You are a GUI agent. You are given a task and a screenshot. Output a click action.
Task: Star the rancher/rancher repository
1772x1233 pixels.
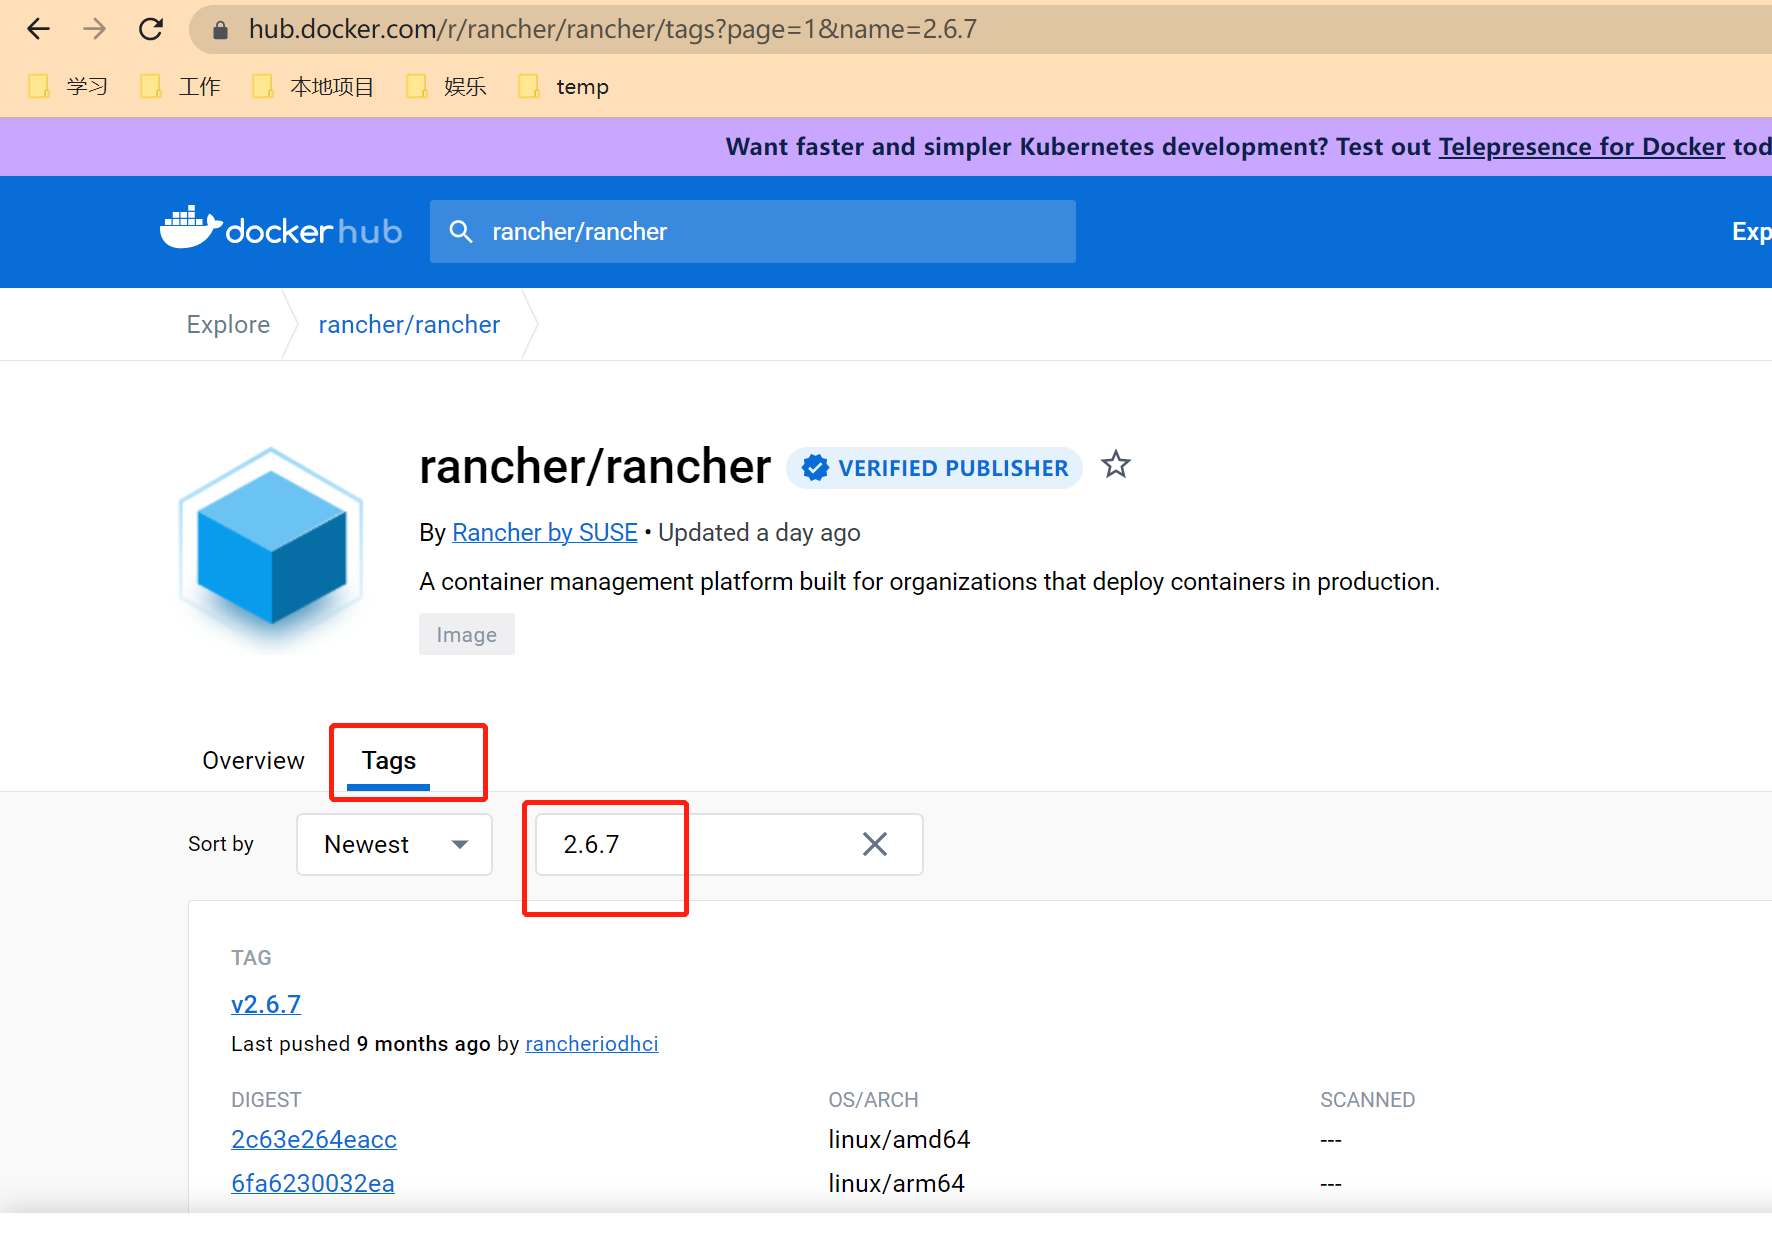(1116, 465)
